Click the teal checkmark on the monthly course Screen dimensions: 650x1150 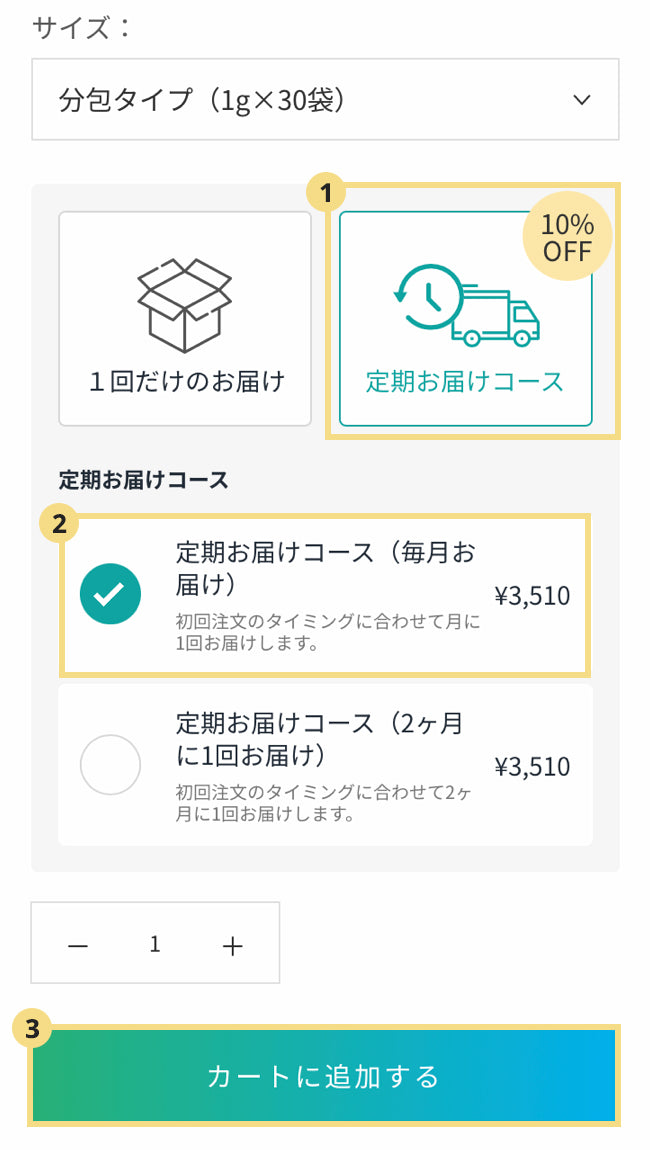pos(110,595)
